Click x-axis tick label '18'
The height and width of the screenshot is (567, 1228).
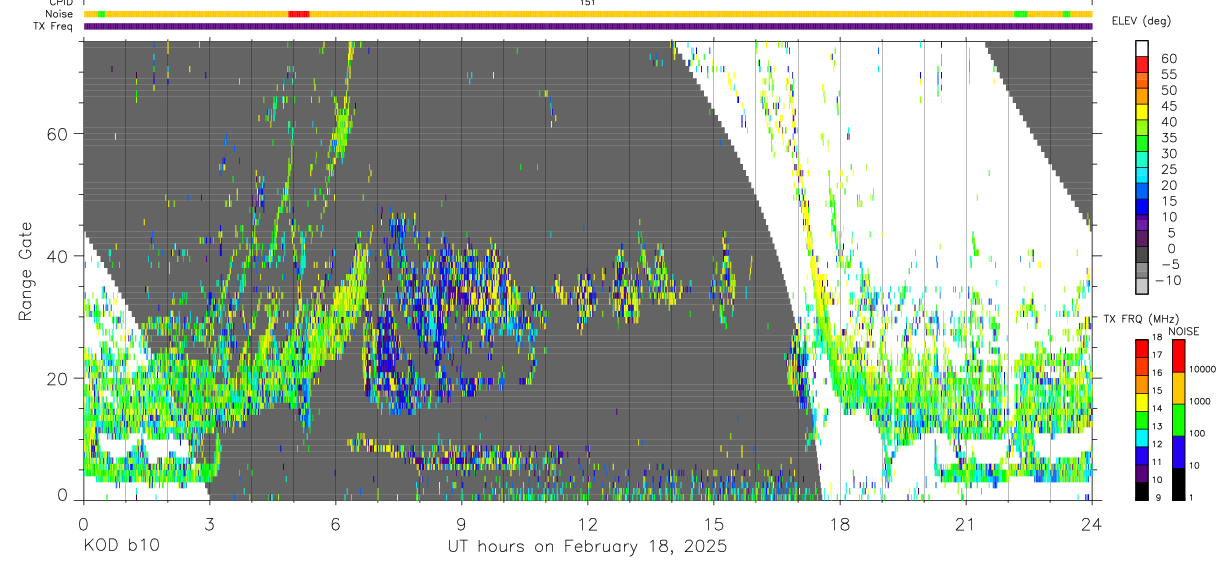point(839,523)
